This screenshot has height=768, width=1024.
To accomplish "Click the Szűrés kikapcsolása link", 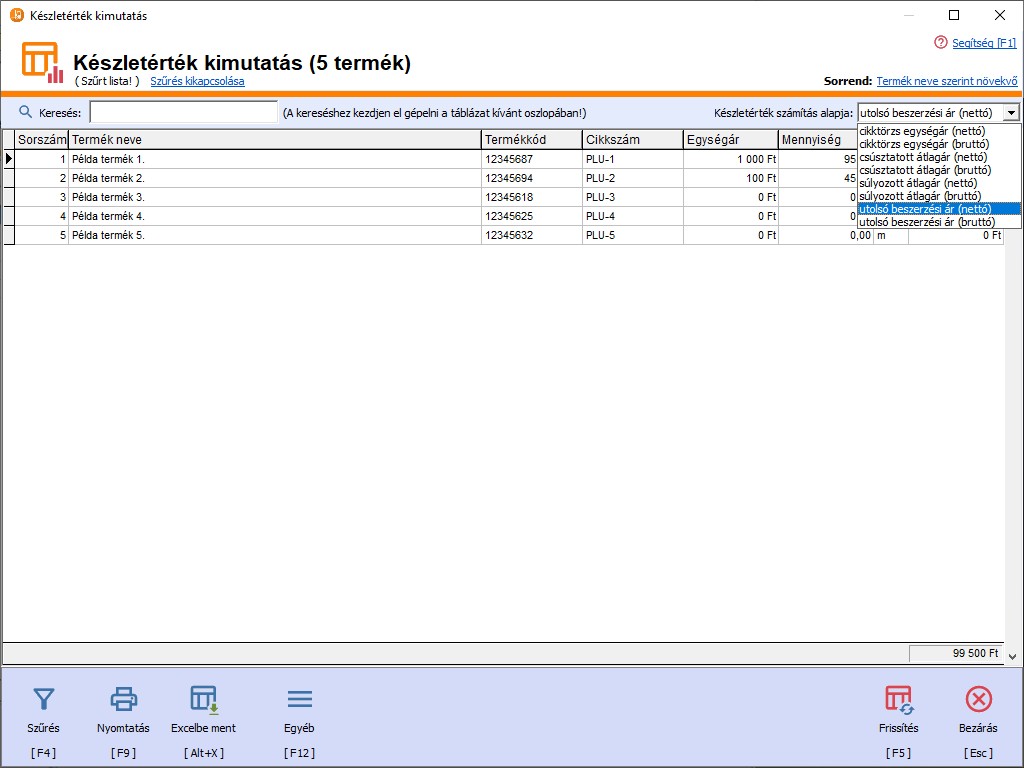I will [x=197, y=81].
